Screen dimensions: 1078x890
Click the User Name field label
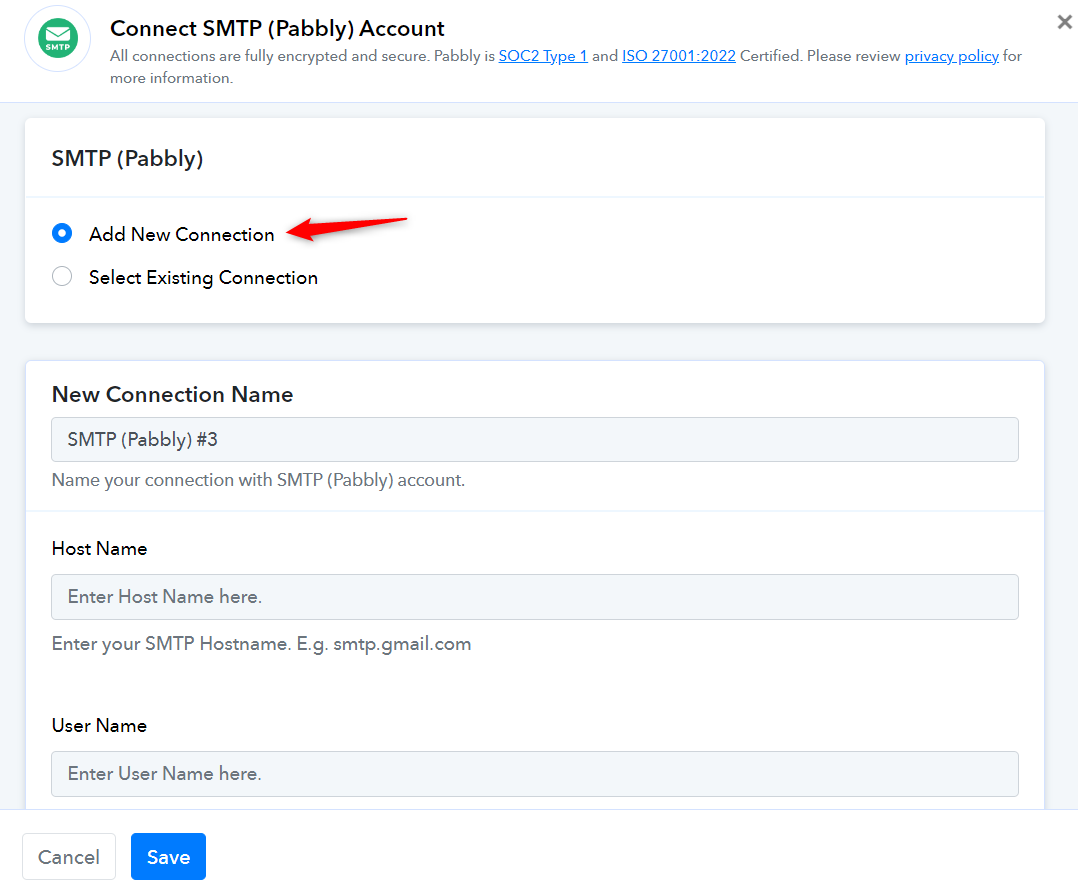[x=100, y=726]
